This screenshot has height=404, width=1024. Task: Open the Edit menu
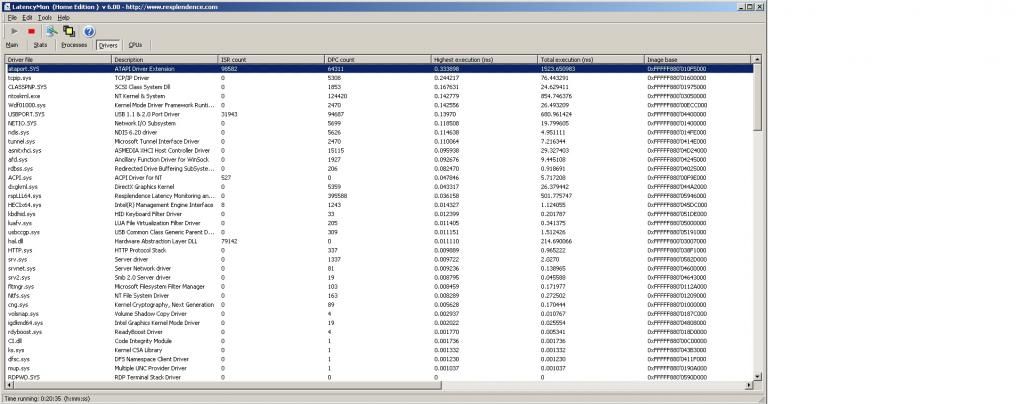pyautogui.click(x=27, y=18)
